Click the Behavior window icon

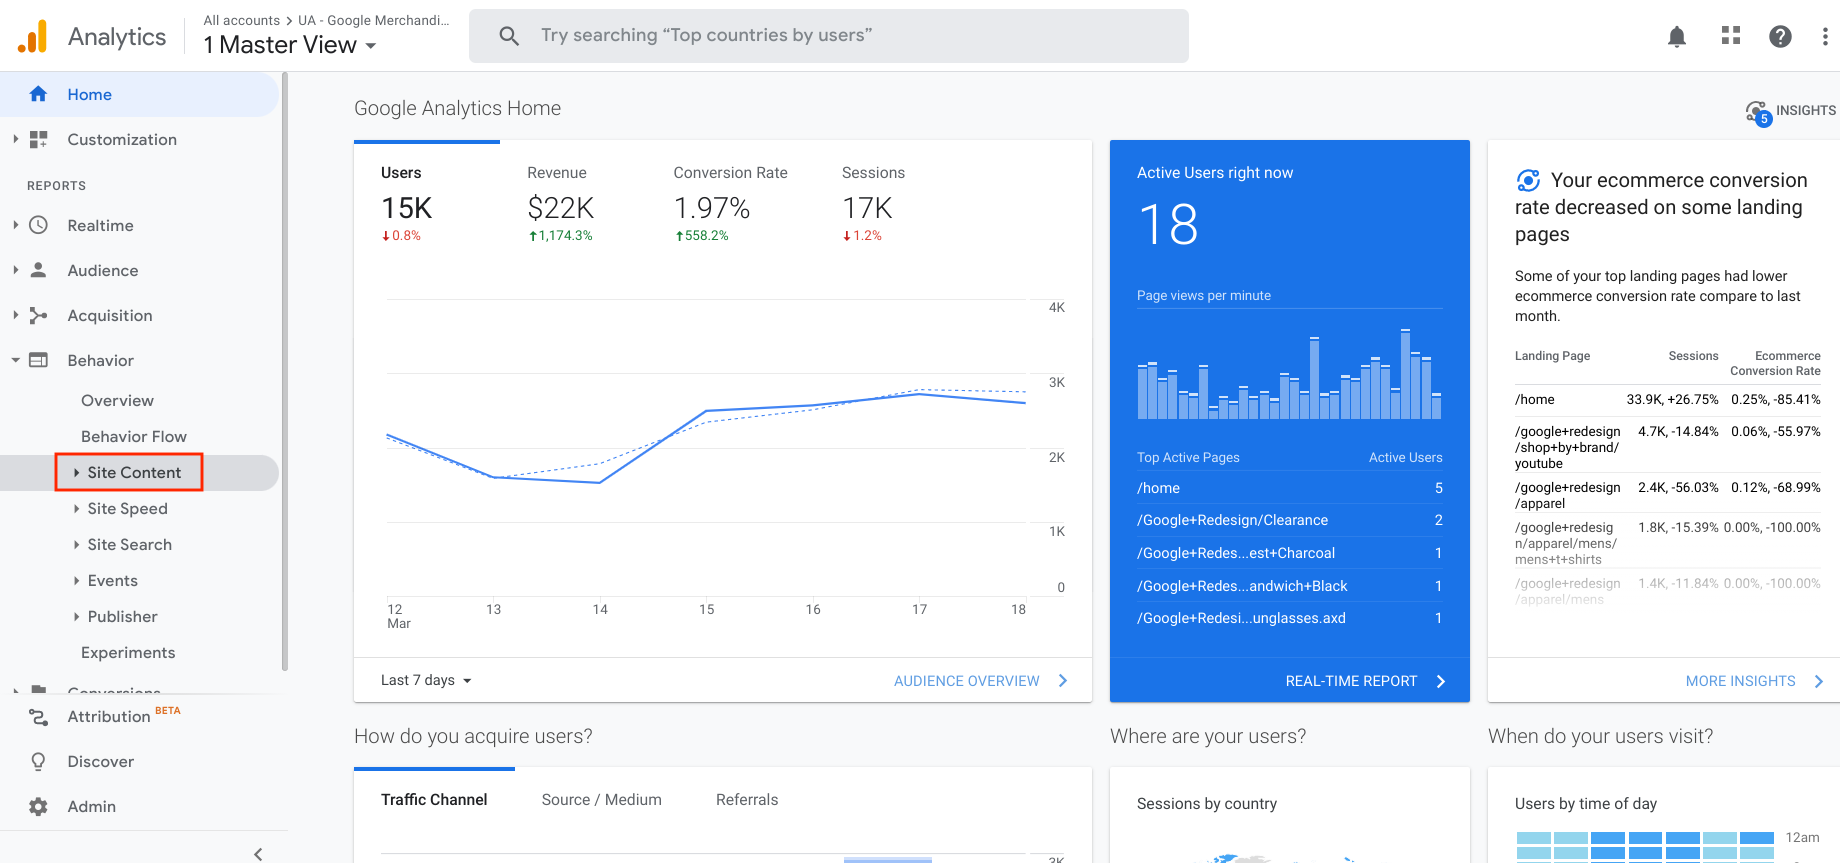pos(38,360)
